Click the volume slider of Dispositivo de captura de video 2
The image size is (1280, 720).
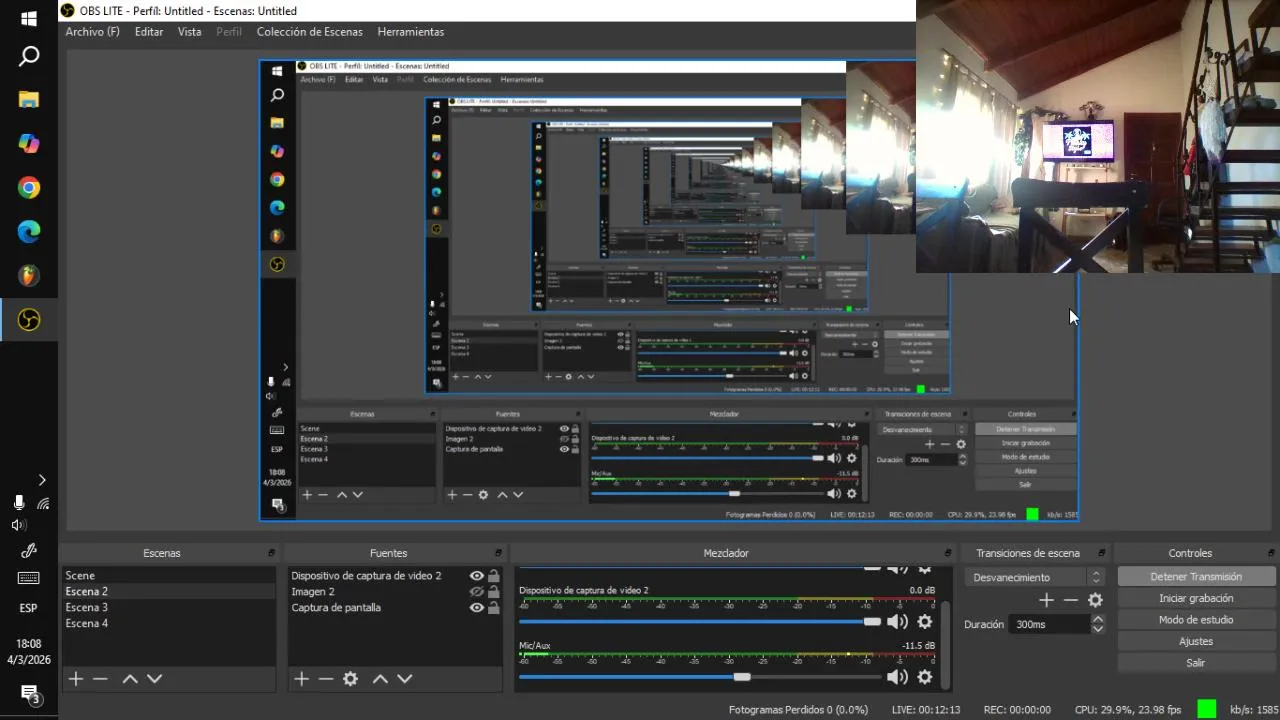click(700, 622)
